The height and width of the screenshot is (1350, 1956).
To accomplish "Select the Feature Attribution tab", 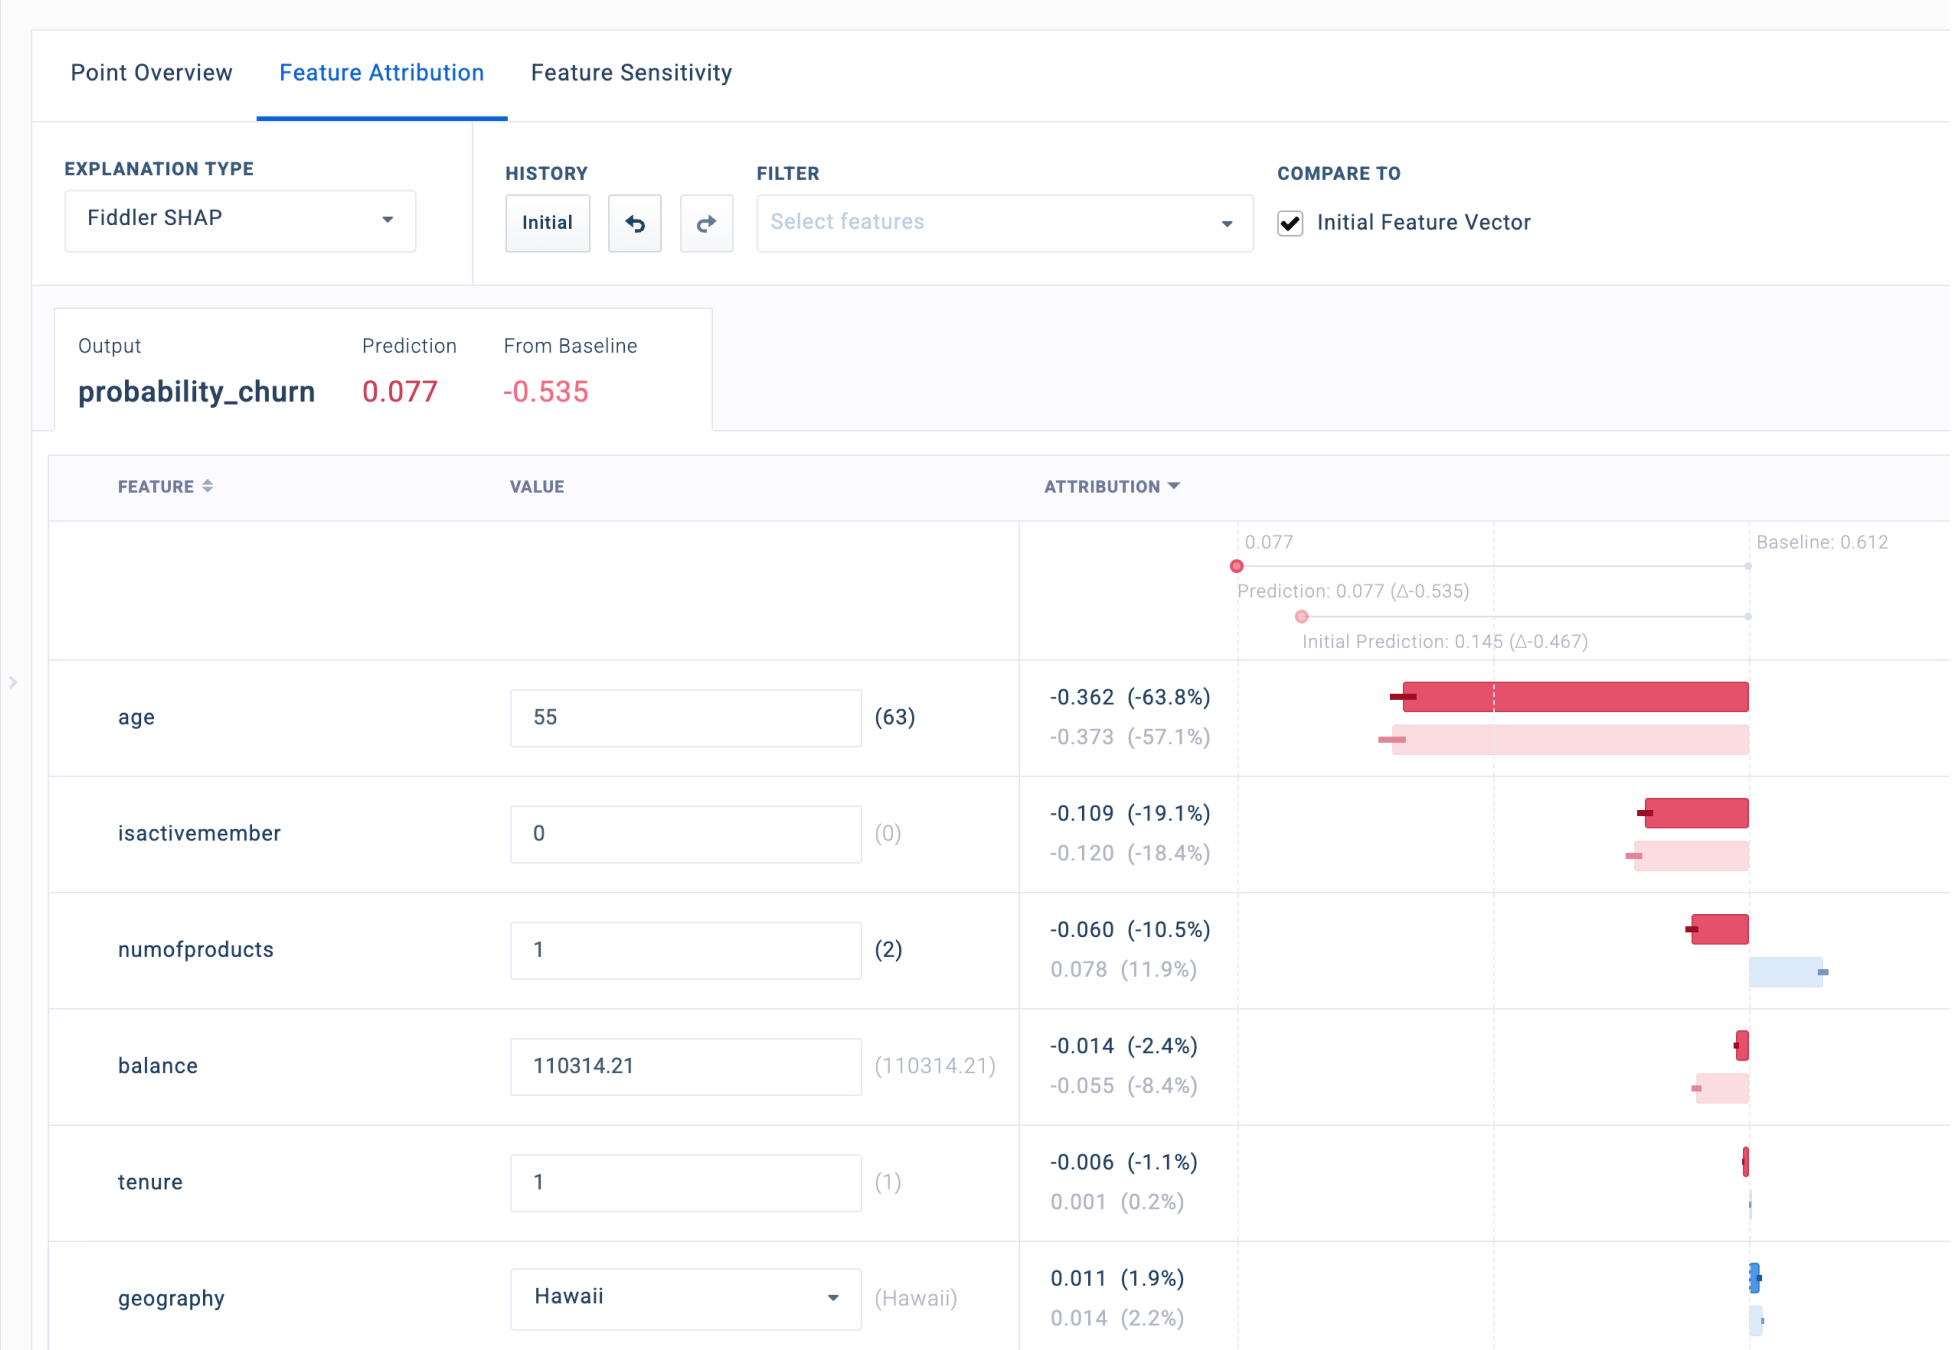I will pos(381,73).
